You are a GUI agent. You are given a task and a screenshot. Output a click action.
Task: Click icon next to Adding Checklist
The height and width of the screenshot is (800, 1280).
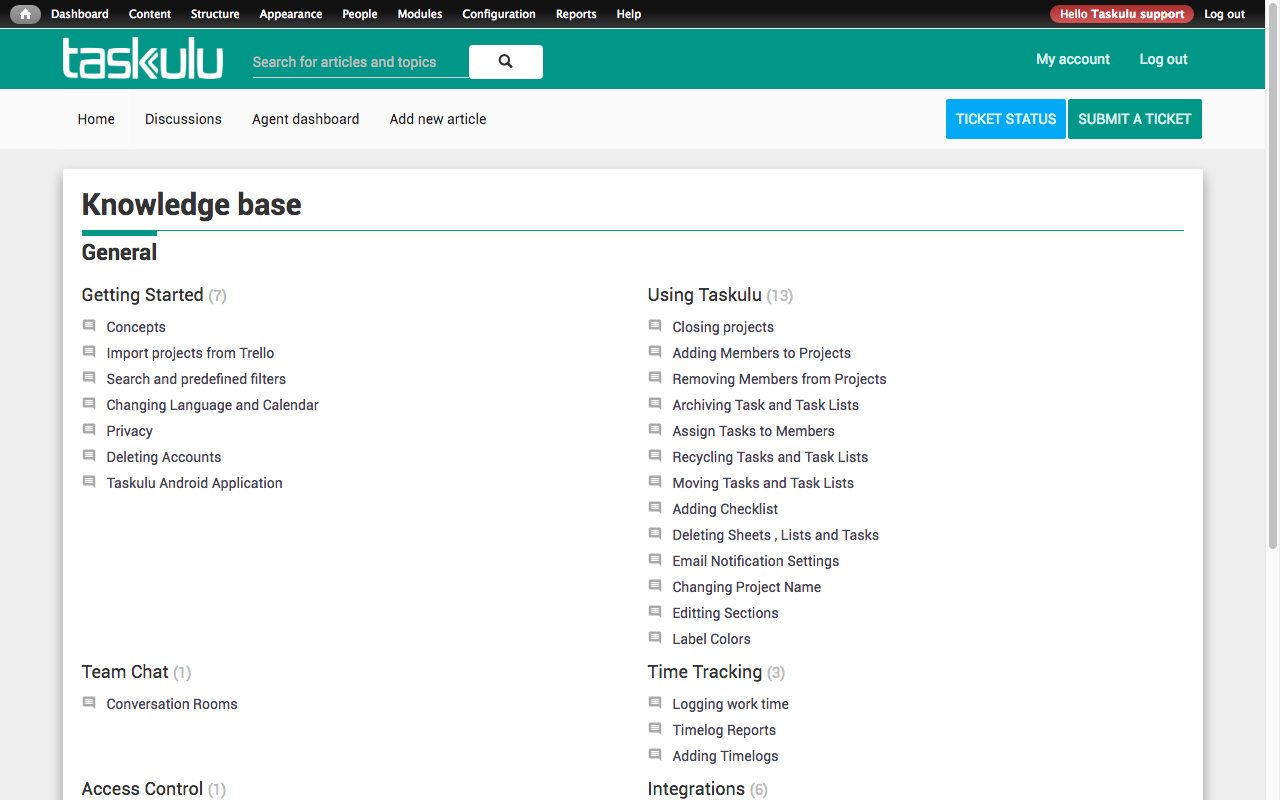pyautogui.click(x=655, y=508)
